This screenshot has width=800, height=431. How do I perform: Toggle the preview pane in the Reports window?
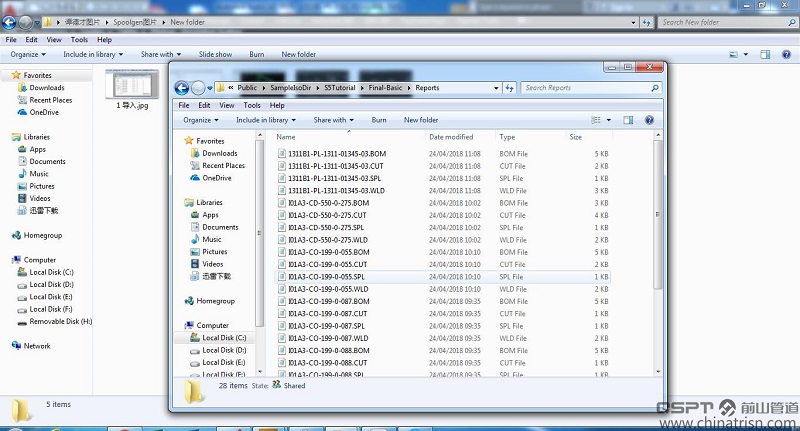point(628,120)
